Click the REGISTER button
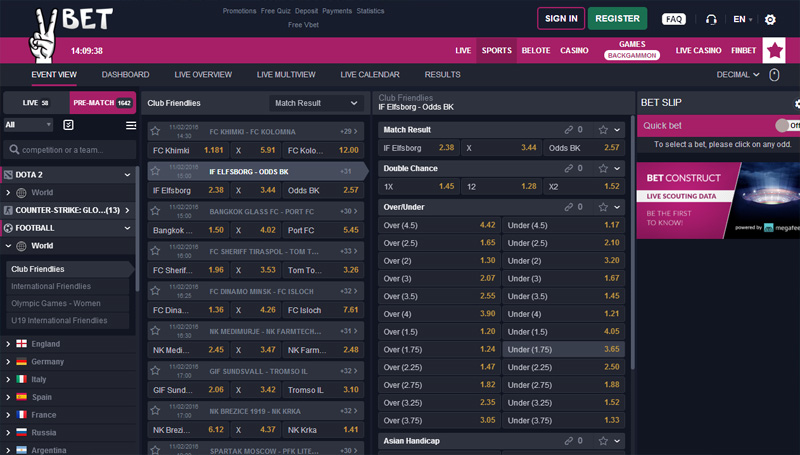The width and height of the screenshot is (800, 455). (617, 19)
